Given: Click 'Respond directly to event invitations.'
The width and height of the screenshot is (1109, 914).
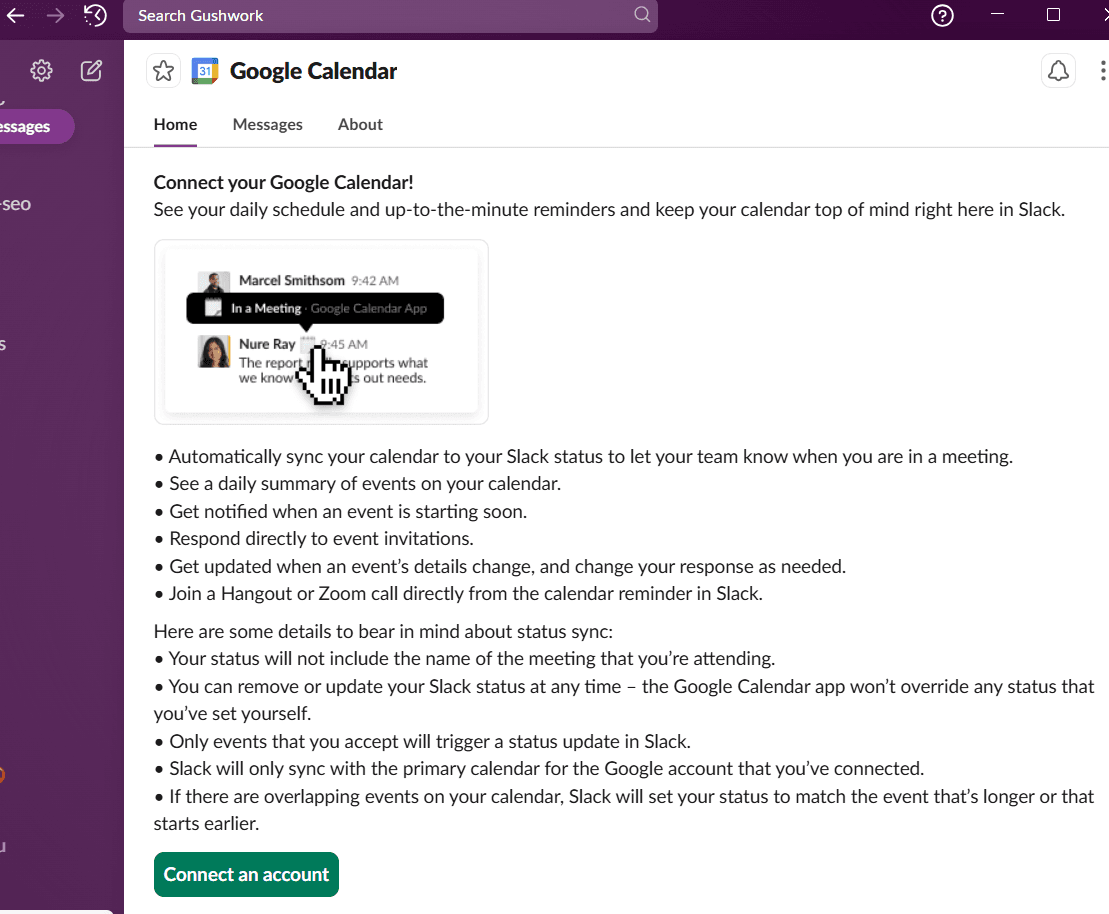Looking at the screenshot, I should [x=321, y=539].
